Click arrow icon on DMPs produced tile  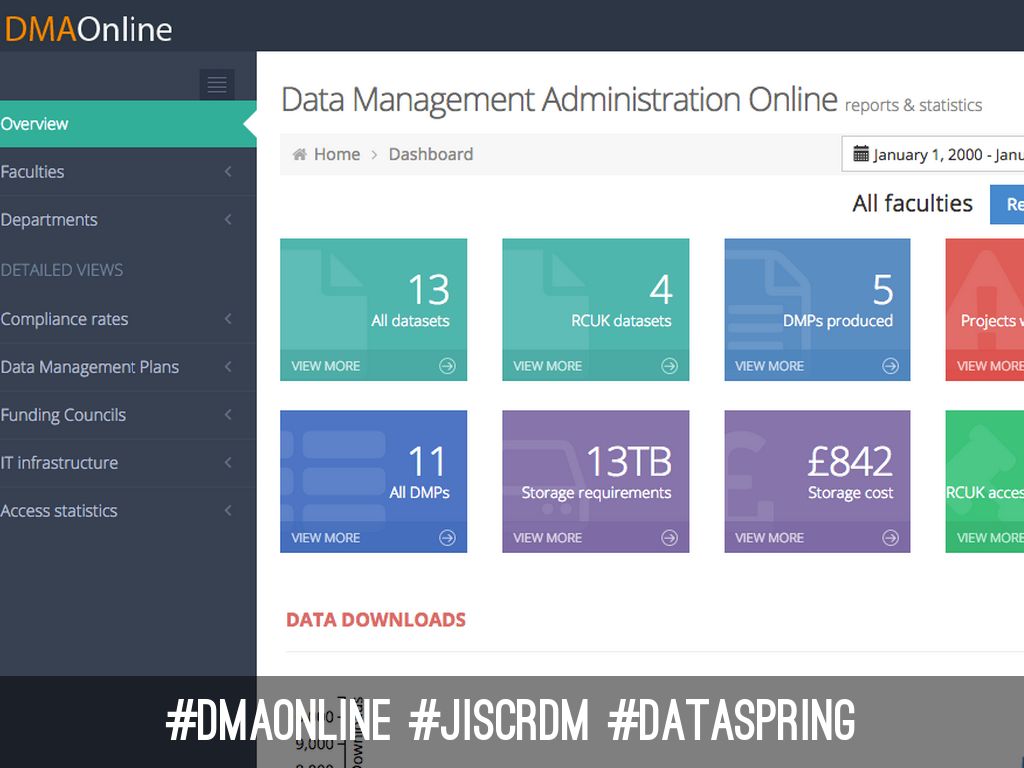(890, 366)
